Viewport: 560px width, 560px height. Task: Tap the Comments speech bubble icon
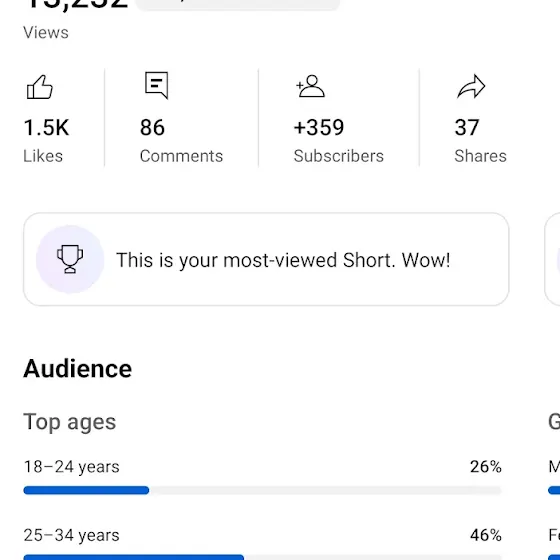[156, 85]
